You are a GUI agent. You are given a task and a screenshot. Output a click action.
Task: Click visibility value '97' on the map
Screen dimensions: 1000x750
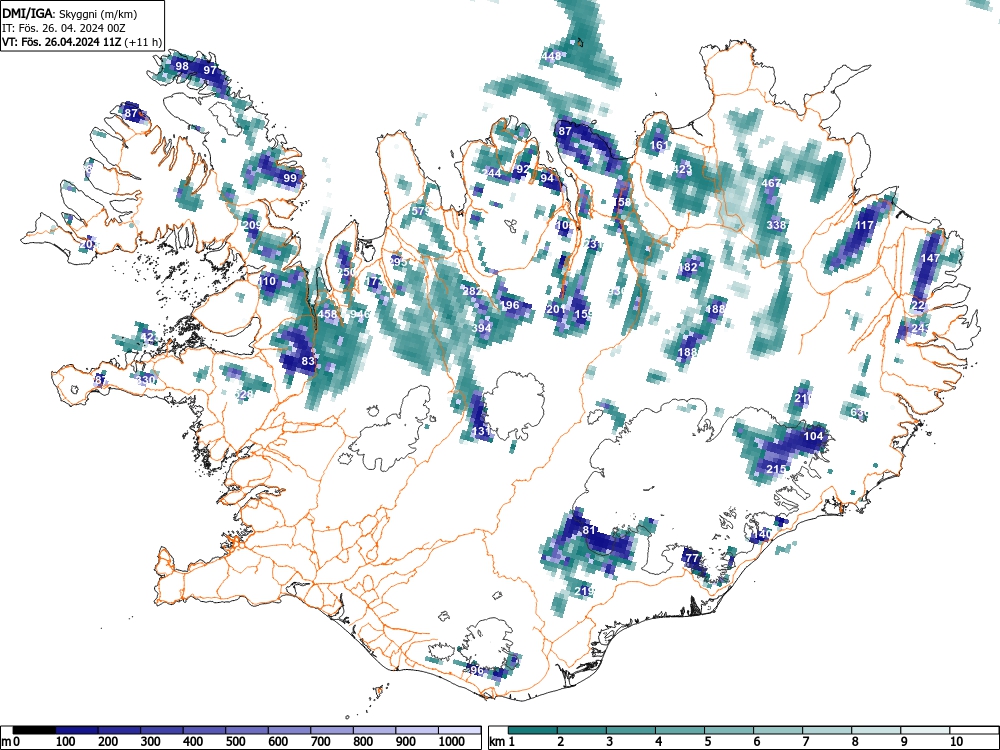[x=210, y=70]
